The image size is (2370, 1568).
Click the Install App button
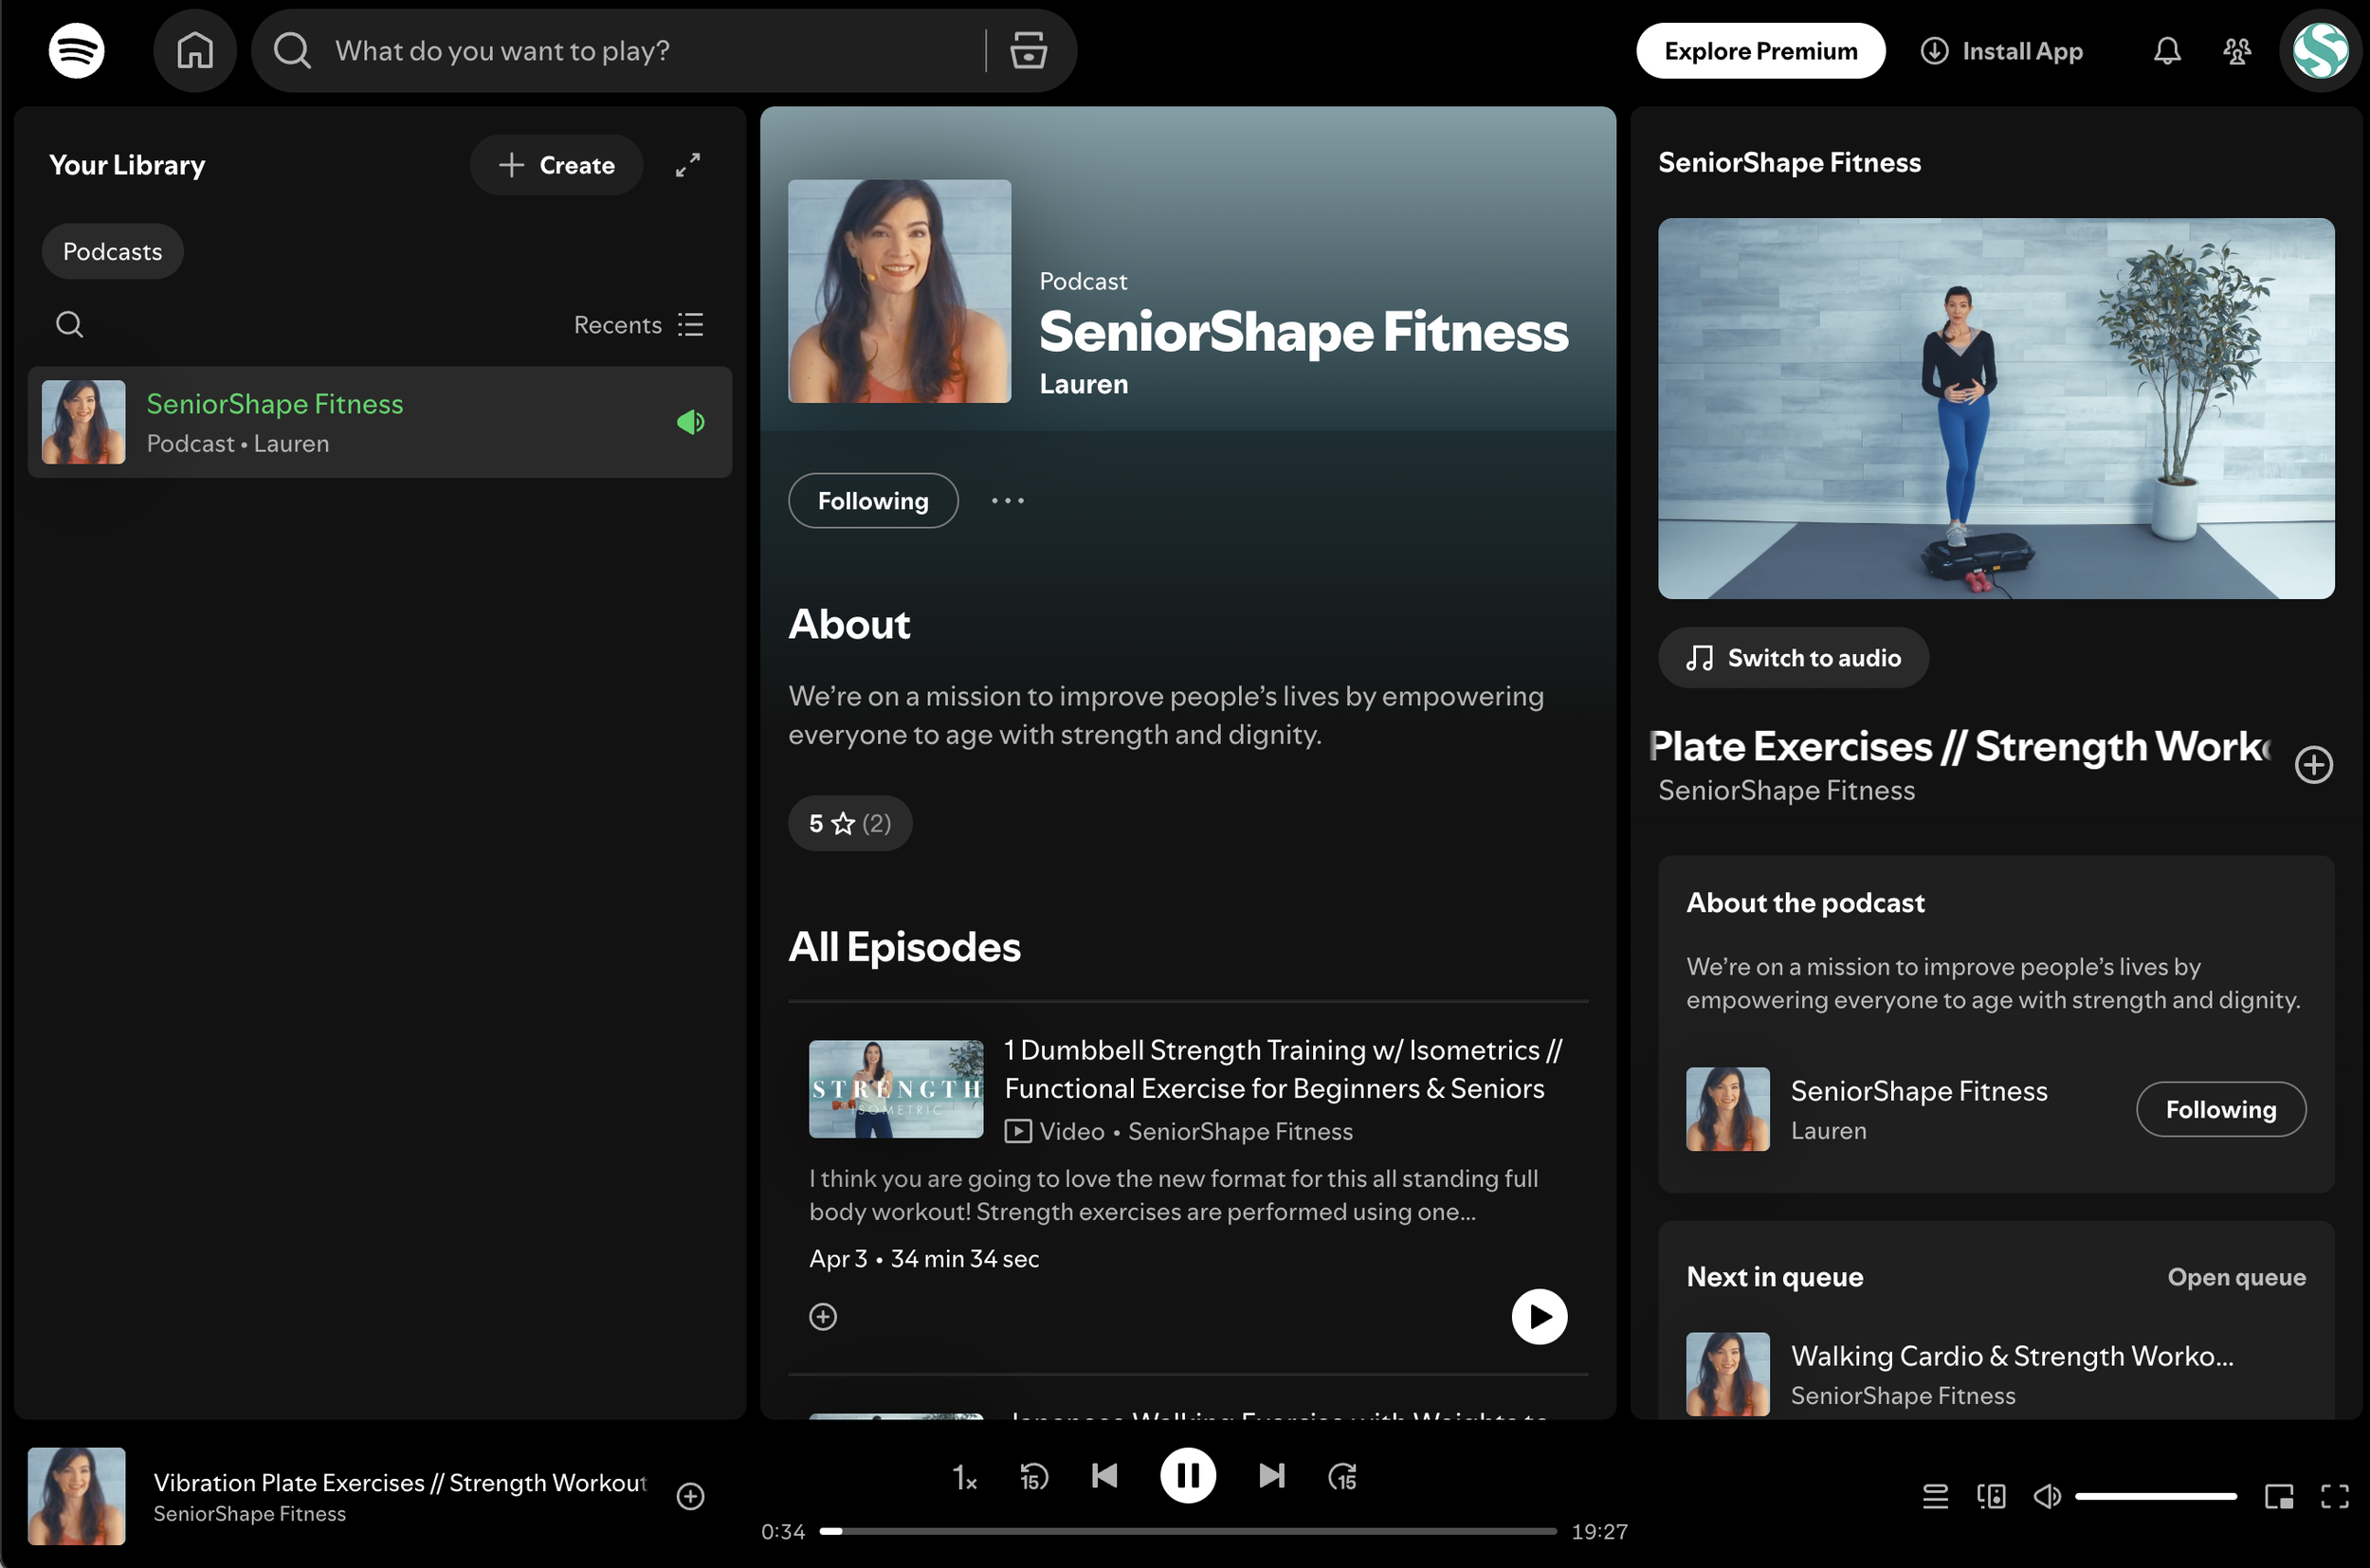[2001, 50]
